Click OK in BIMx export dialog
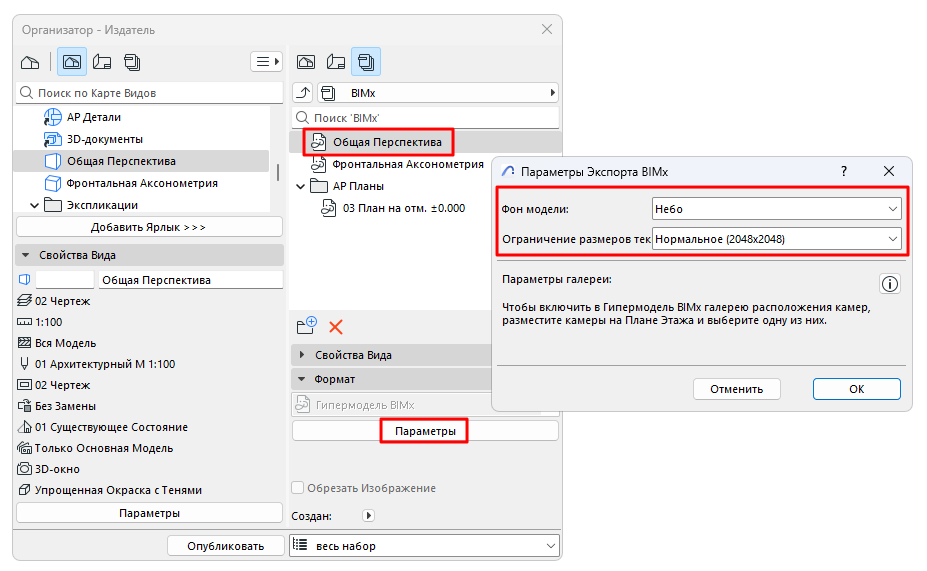This screenshot has width=927, height=571. (857, 389)
